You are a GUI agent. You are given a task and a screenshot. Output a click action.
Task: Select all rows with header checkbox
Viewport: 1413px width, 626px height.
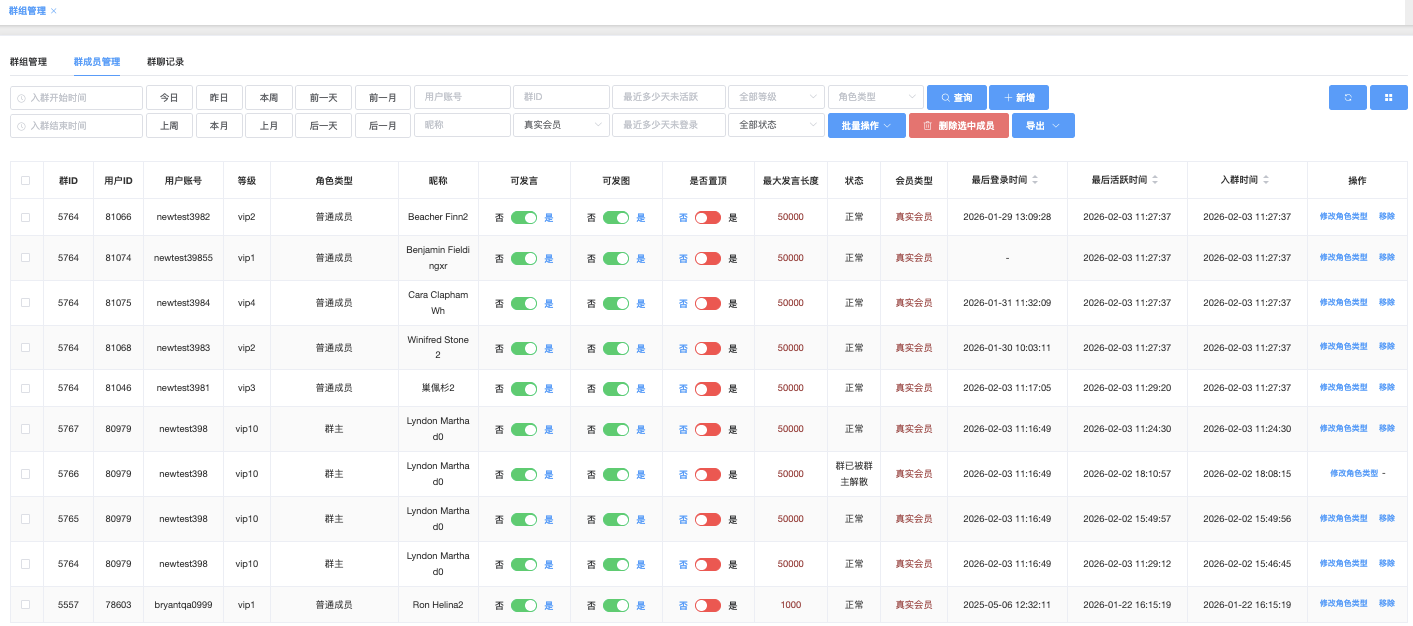point(26,181)
